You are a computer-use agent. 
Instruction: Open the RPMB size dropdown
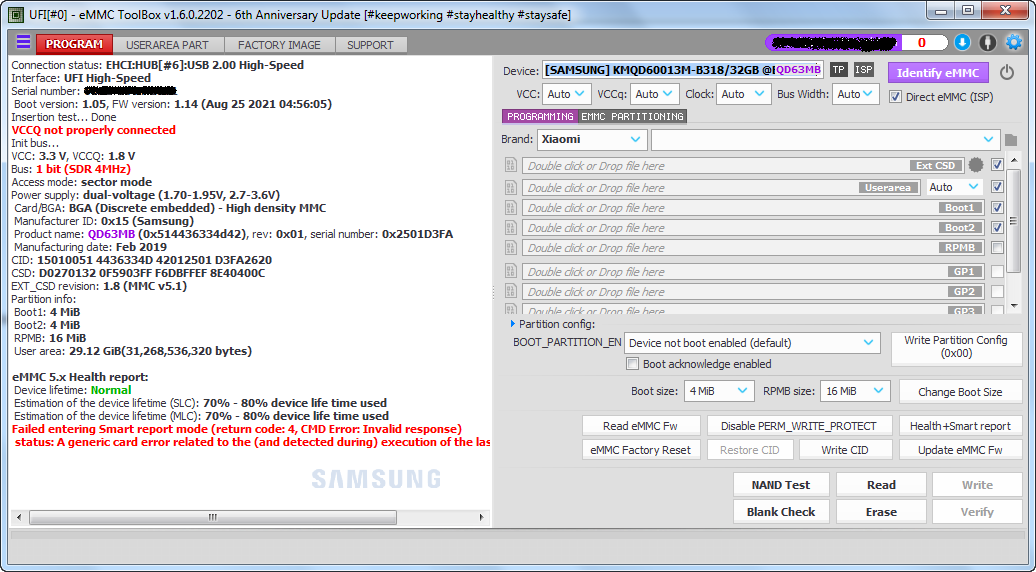[x=855, y=391]
